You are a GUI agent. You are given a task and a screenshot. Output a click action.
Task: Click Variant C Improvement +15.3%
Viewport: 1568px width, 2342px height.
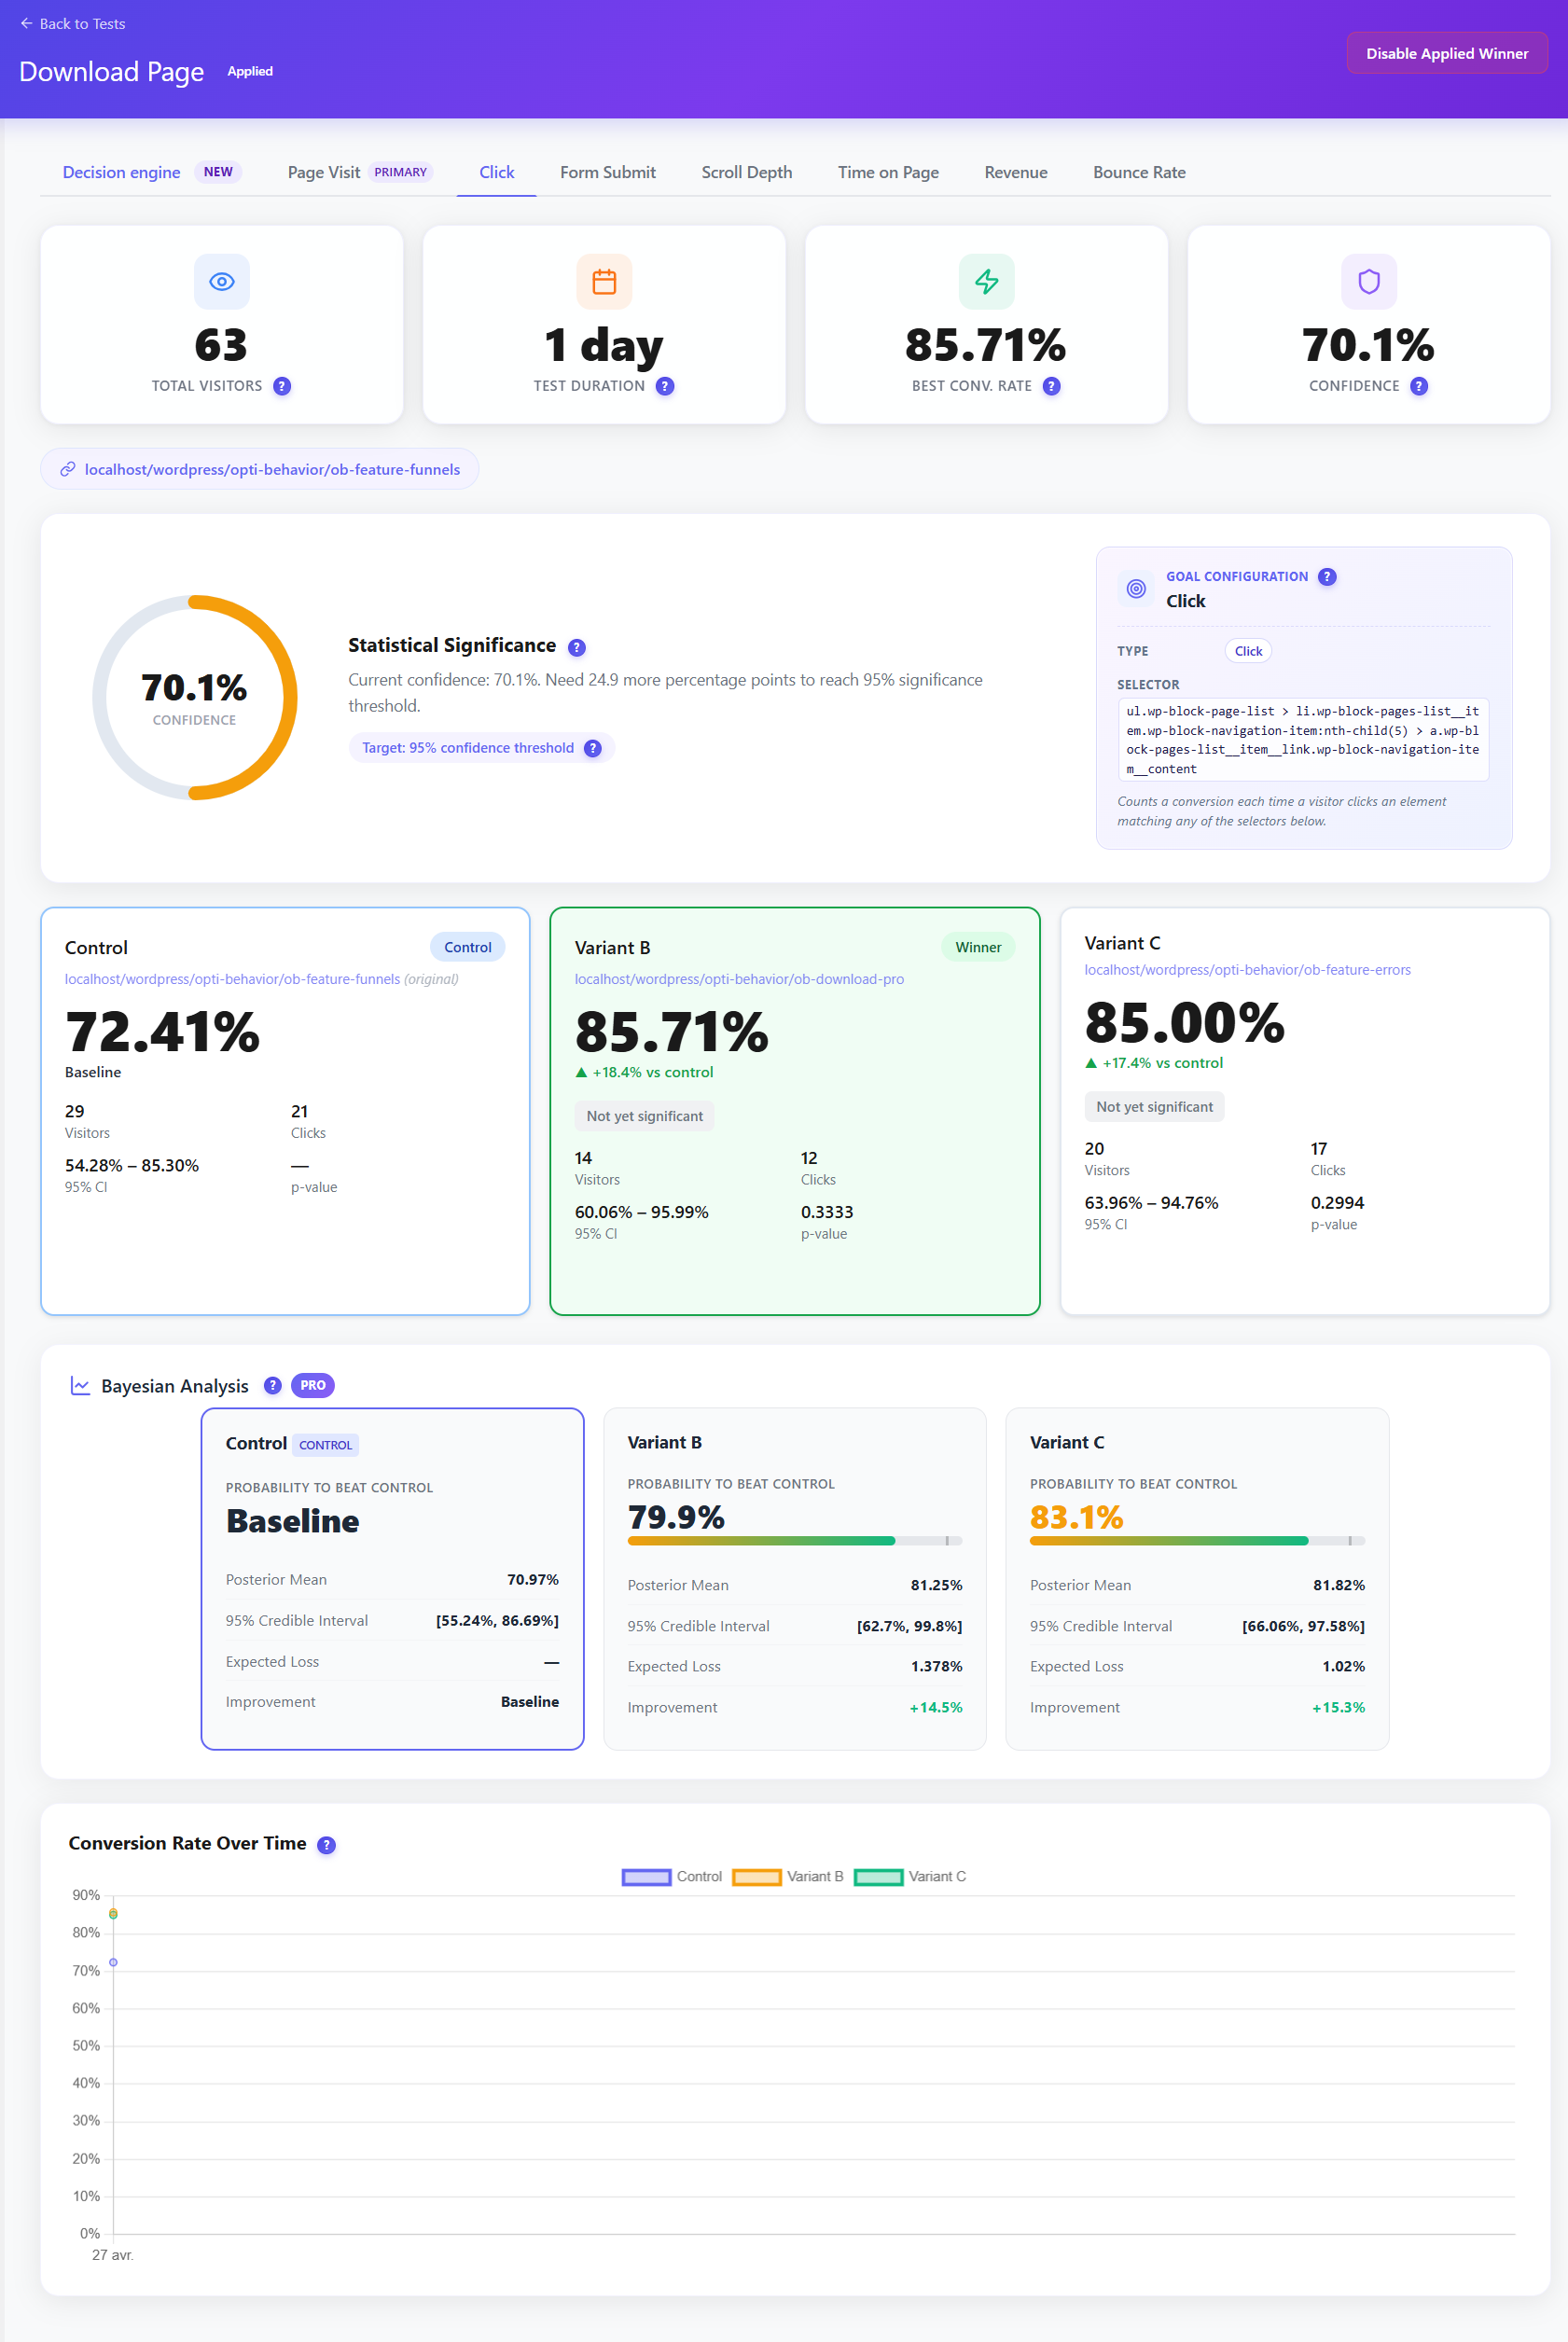coord(1338,1708)
